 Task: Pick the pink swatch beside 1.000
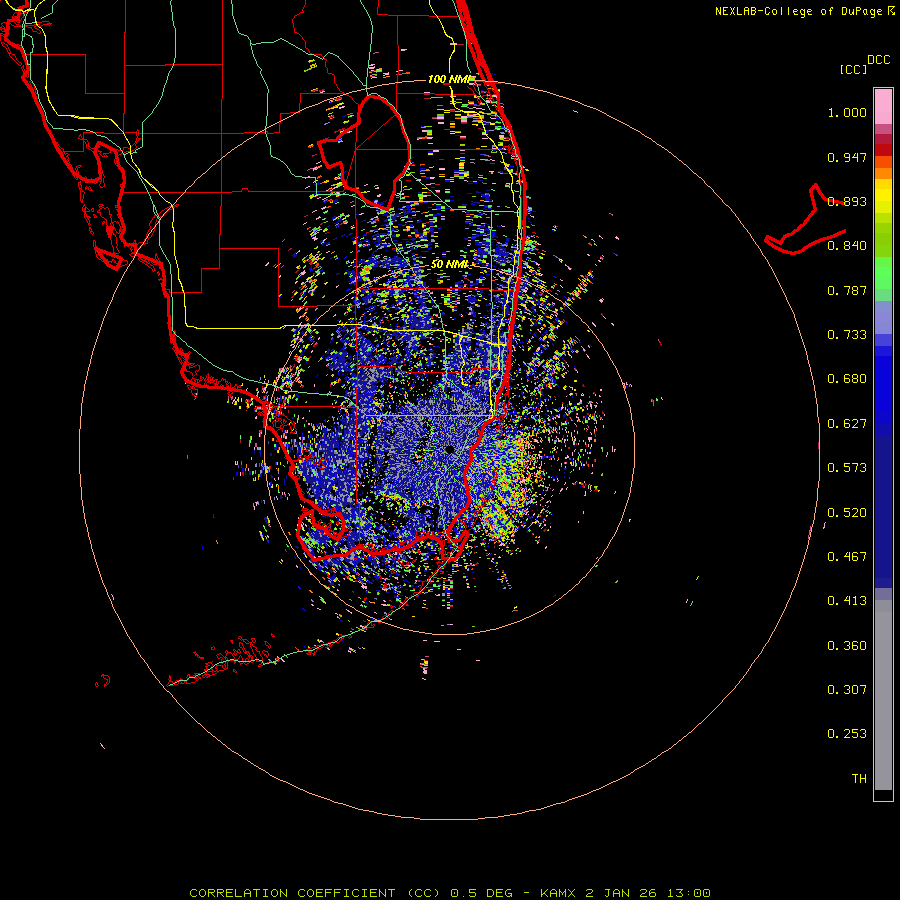(x=883, y=107)
